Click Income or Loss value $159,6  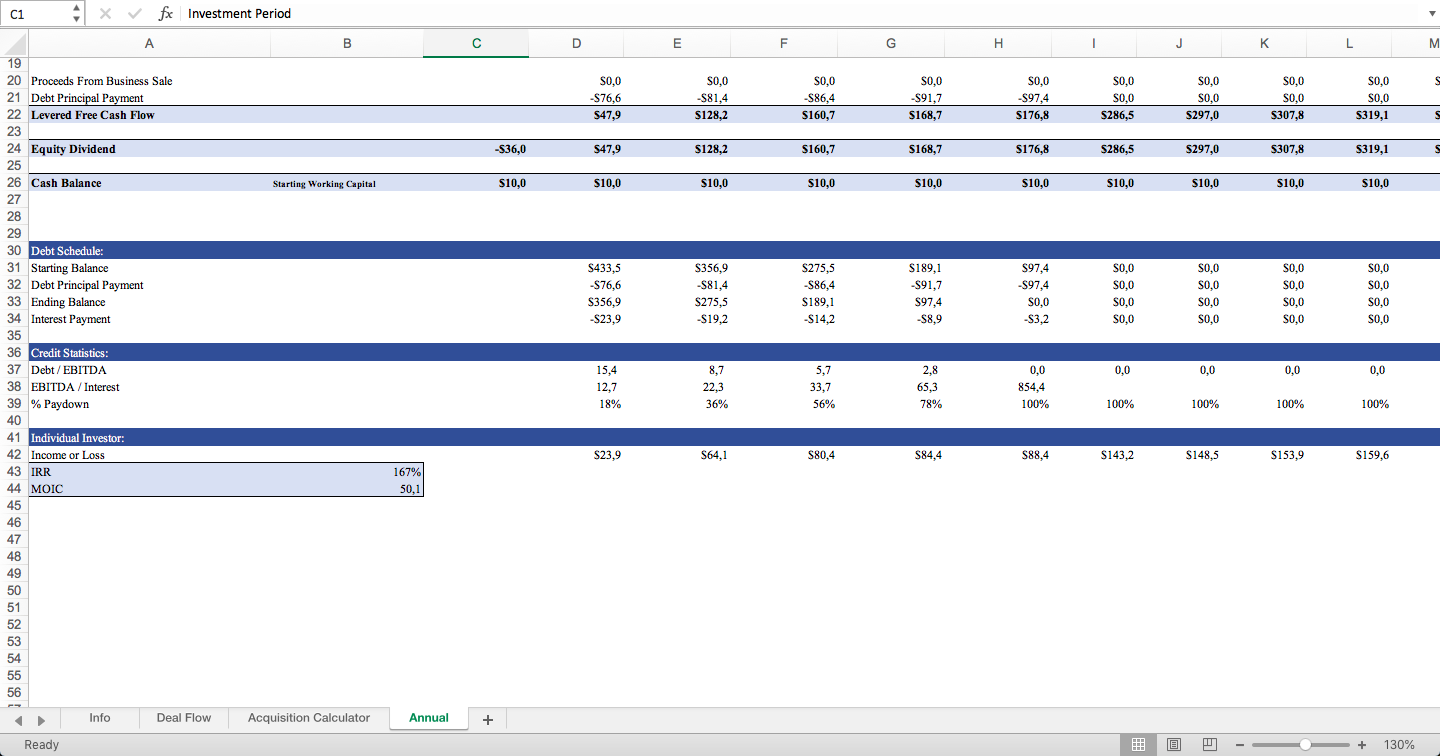pyautogui.click(x=1372, y=455)
